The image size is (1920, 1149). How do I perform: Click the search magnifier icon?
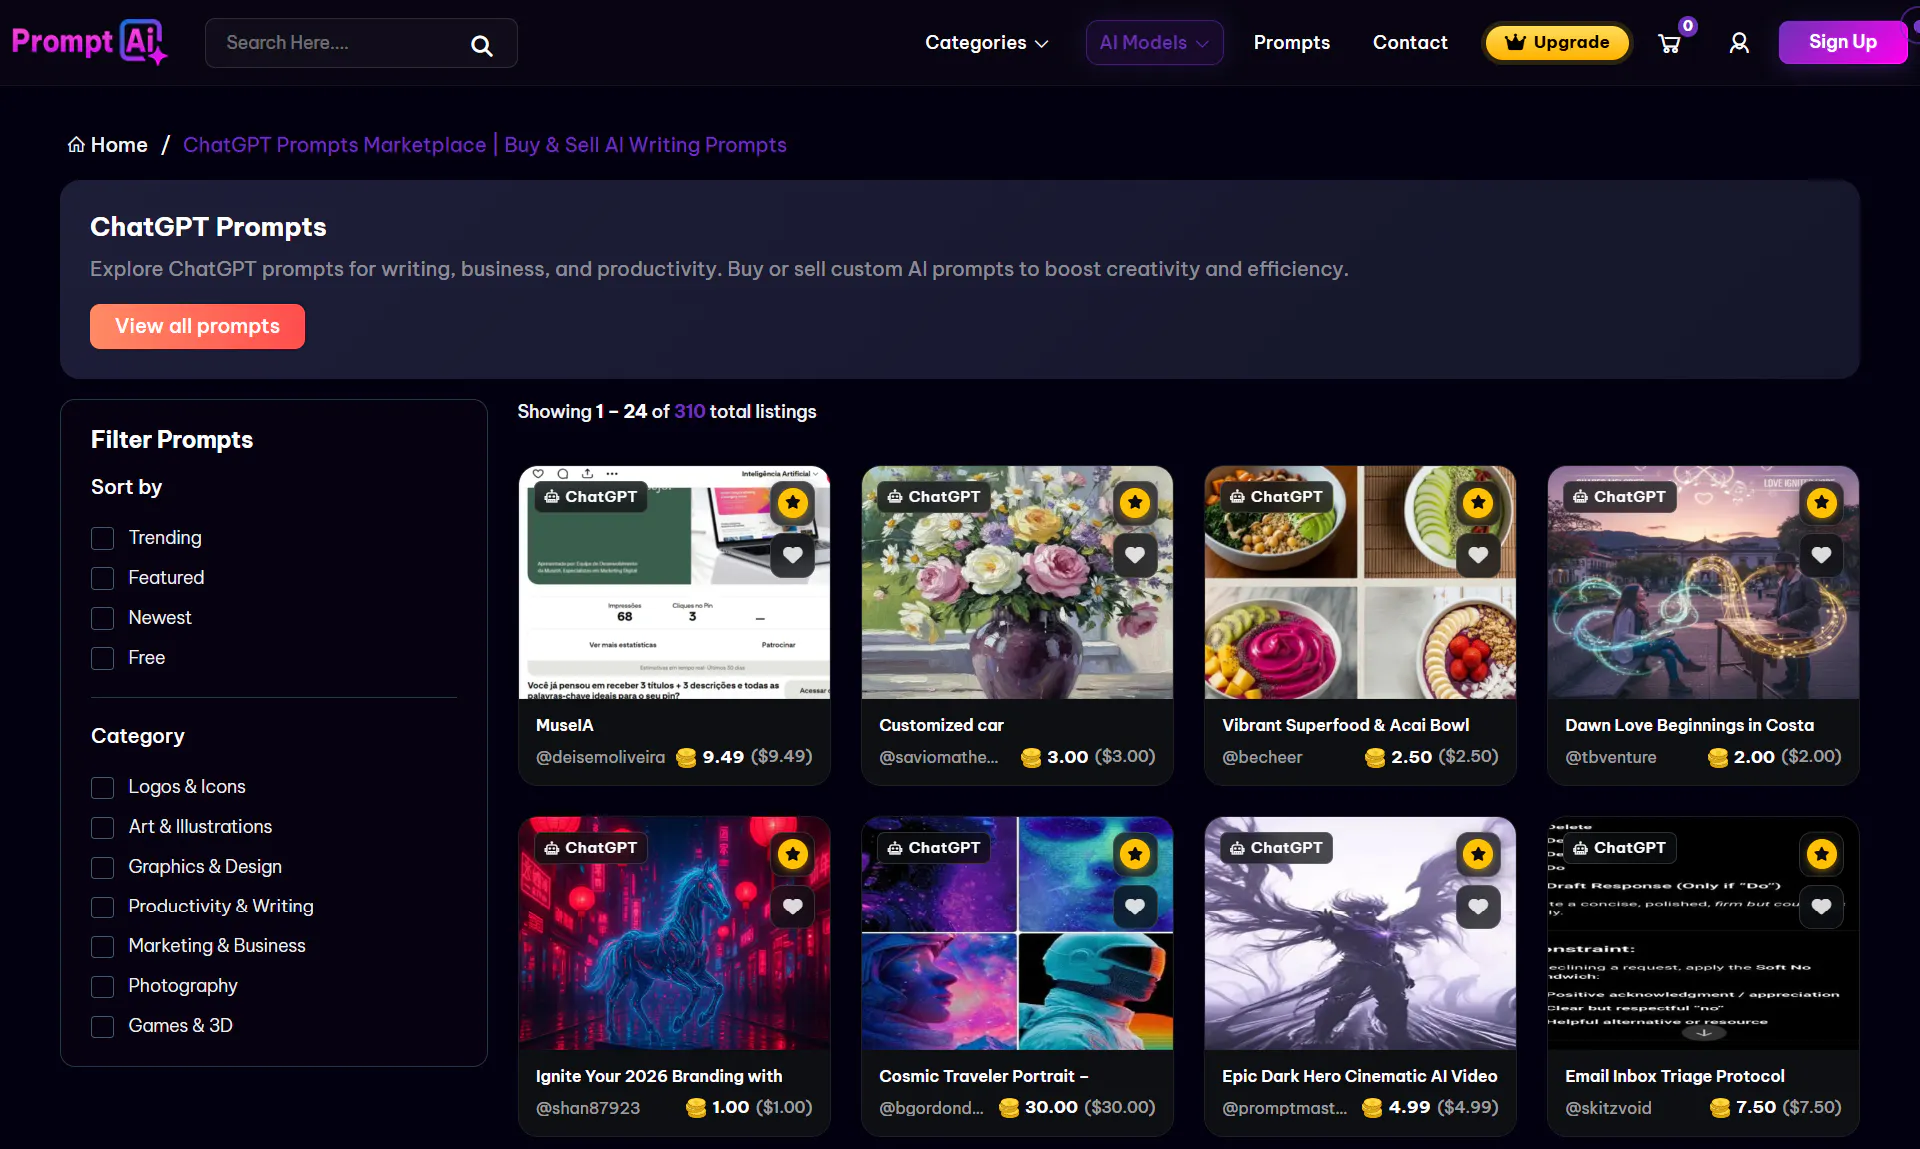coord(481,45)
